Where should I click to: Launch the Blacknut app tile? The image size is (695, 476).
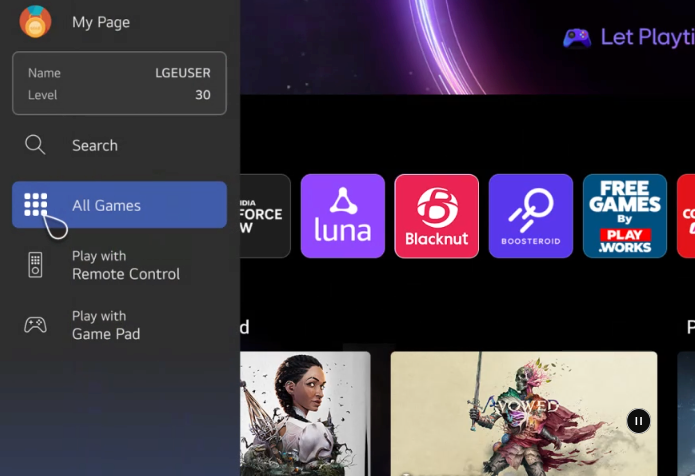pos(437,216)
